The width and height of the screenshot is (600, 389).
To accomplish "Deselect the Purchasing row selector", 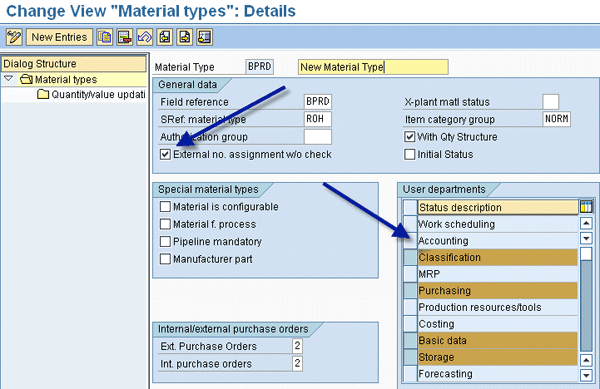I will (410, 291).
